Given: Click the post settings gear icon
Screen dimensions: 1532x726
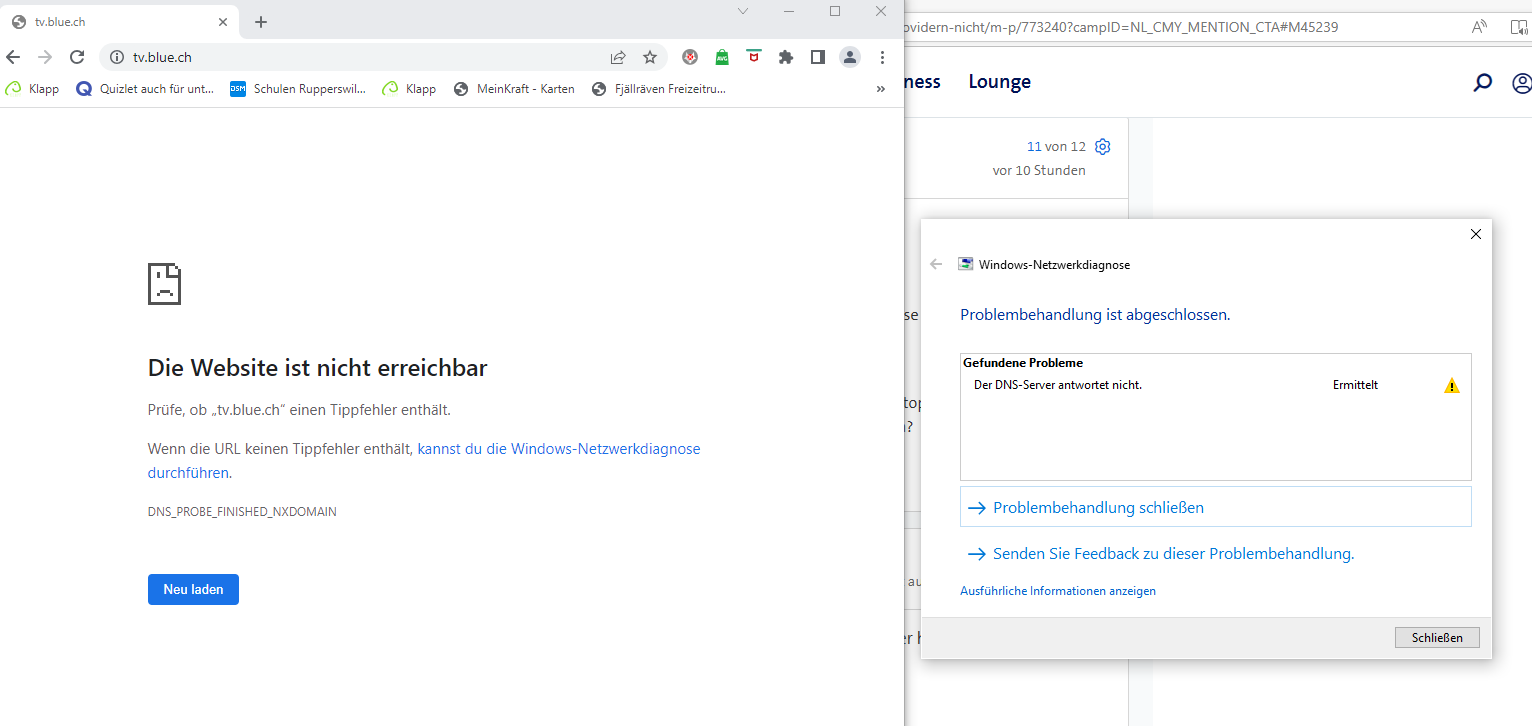Looking at the screenshot, I should coord(1102,147).
